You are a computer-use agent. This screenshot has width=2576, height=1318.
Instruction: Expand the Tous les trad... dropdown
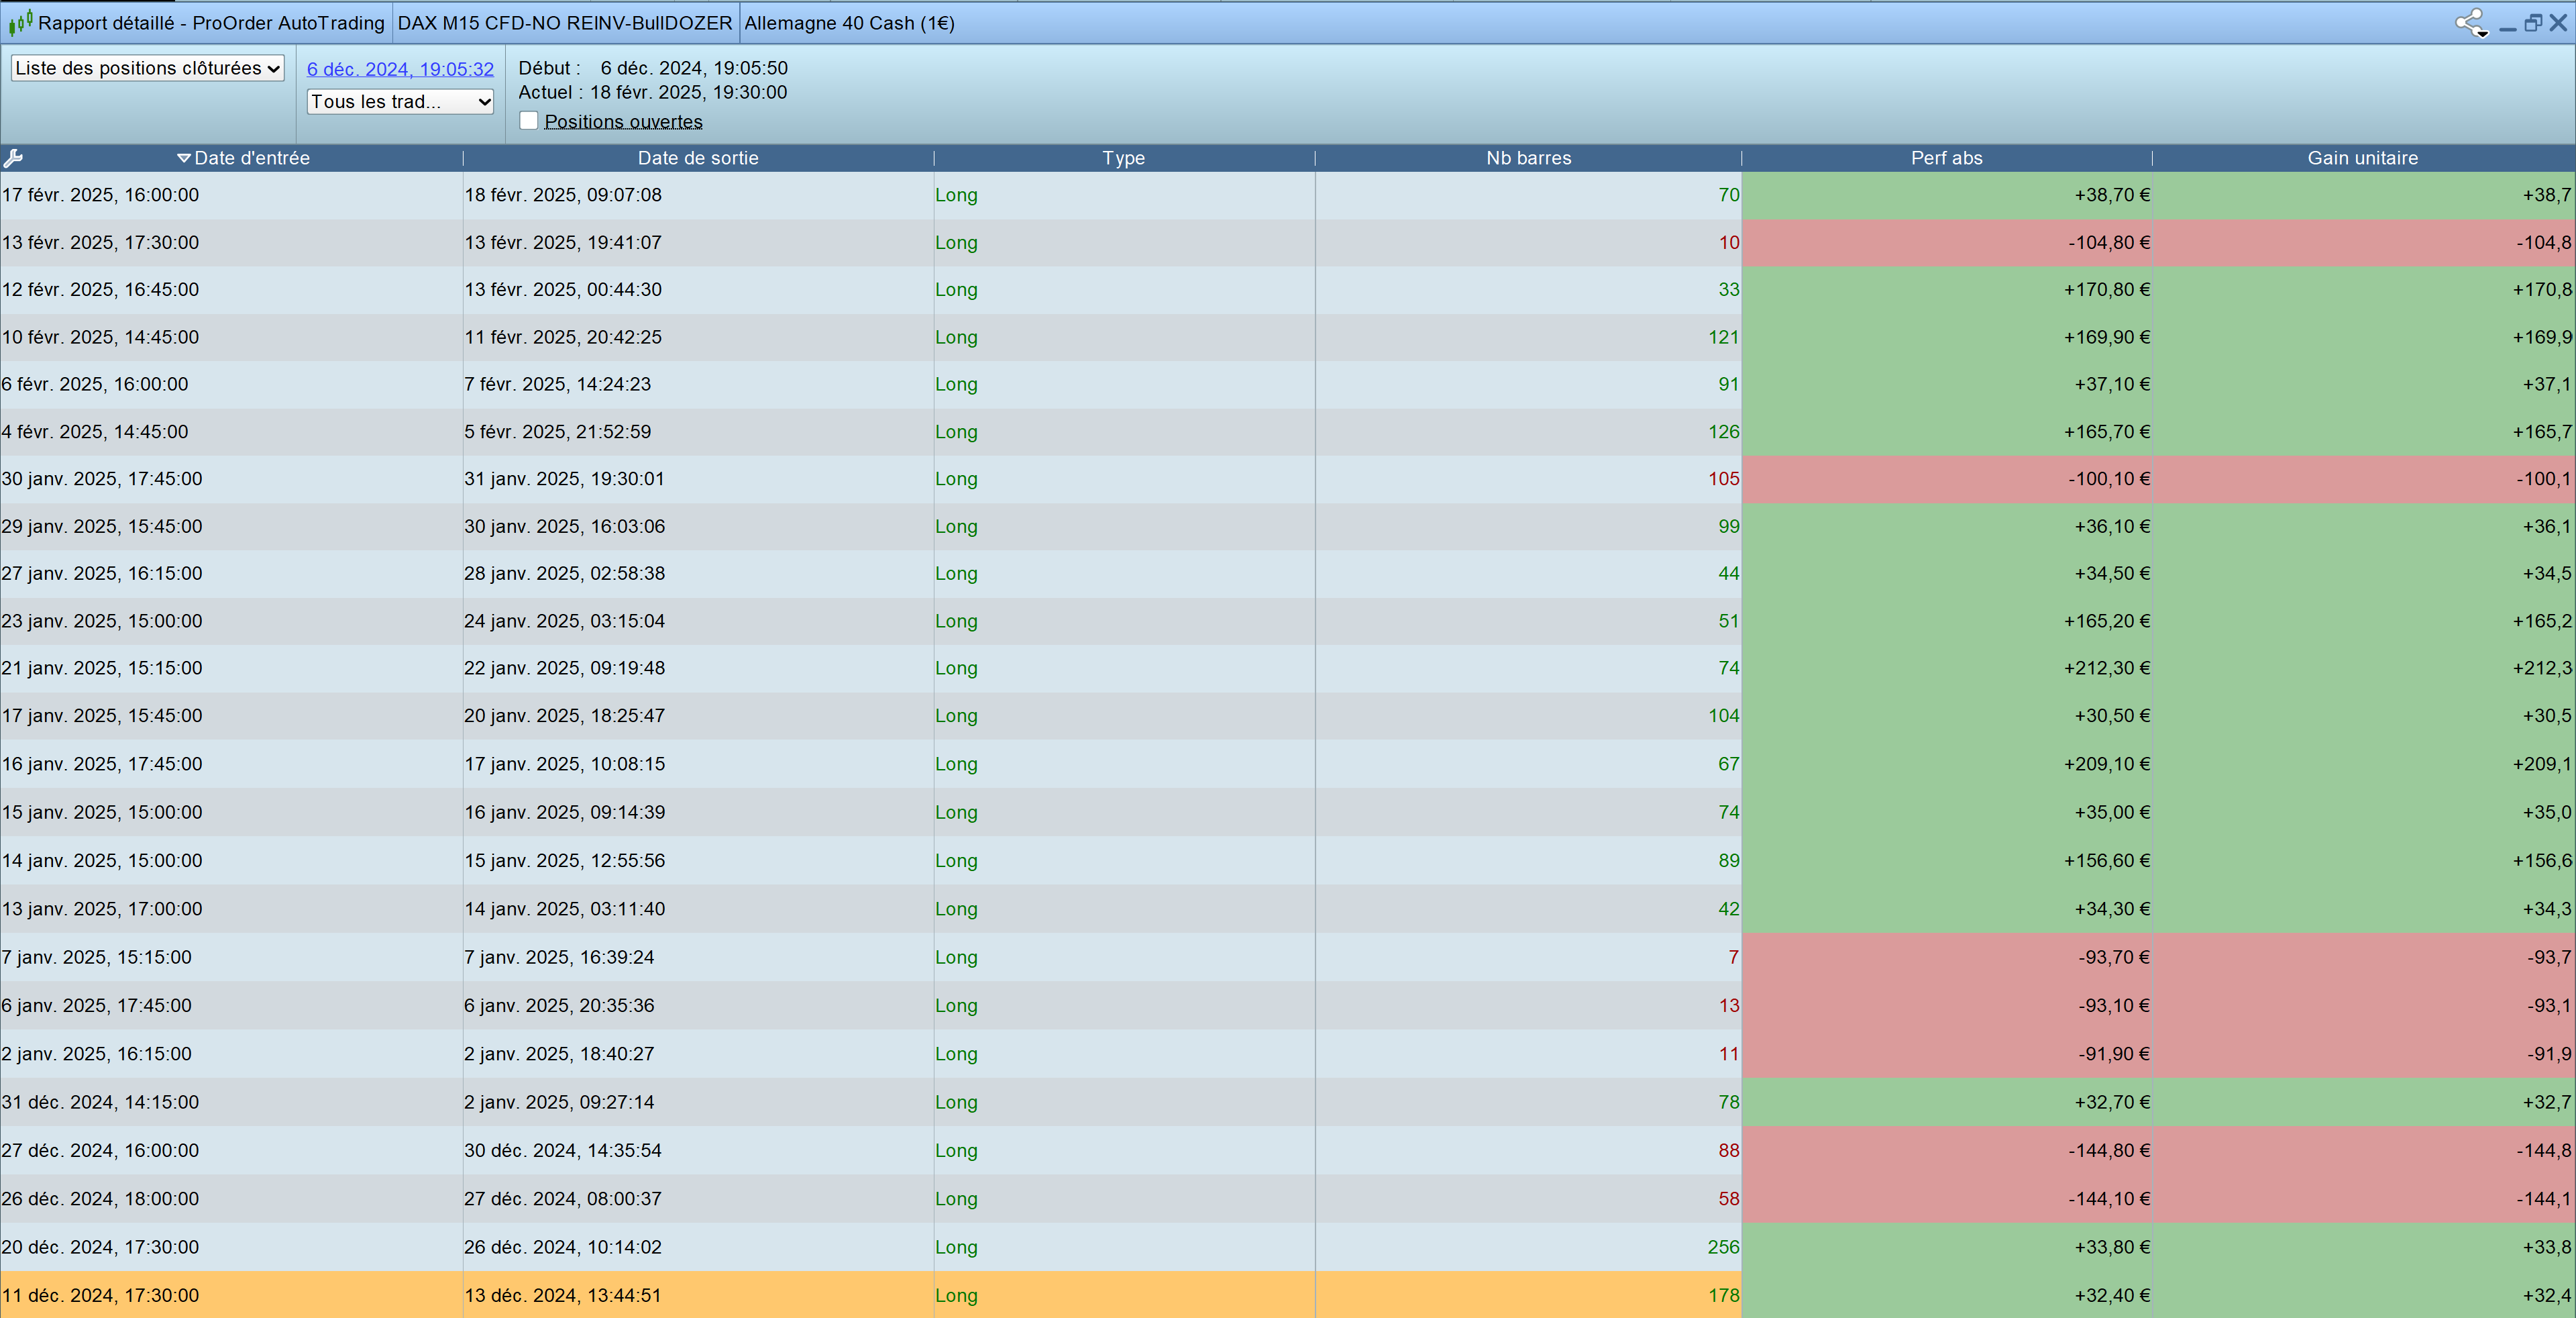tap(400, 101)
